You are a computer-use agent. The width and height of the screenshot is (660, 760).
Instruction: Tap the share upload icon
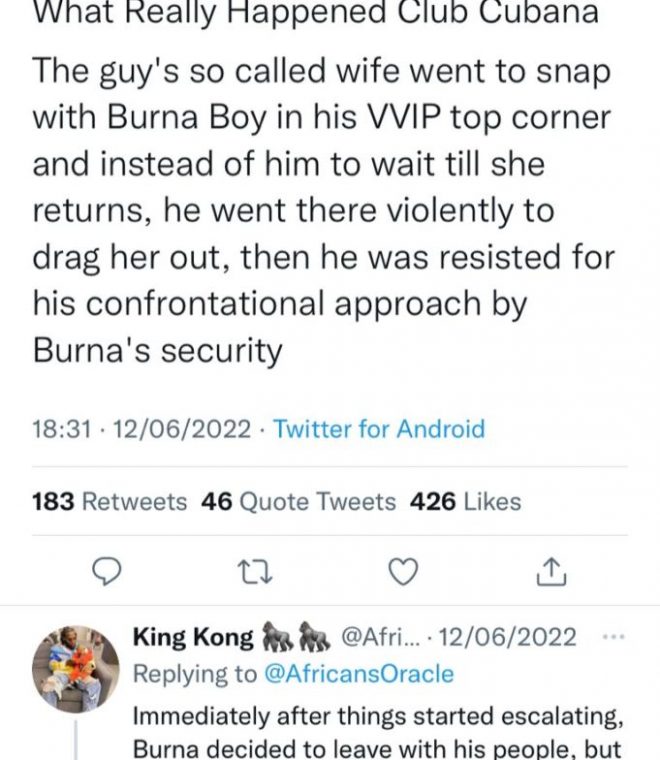pyautogui.click(x=552, y=570)
